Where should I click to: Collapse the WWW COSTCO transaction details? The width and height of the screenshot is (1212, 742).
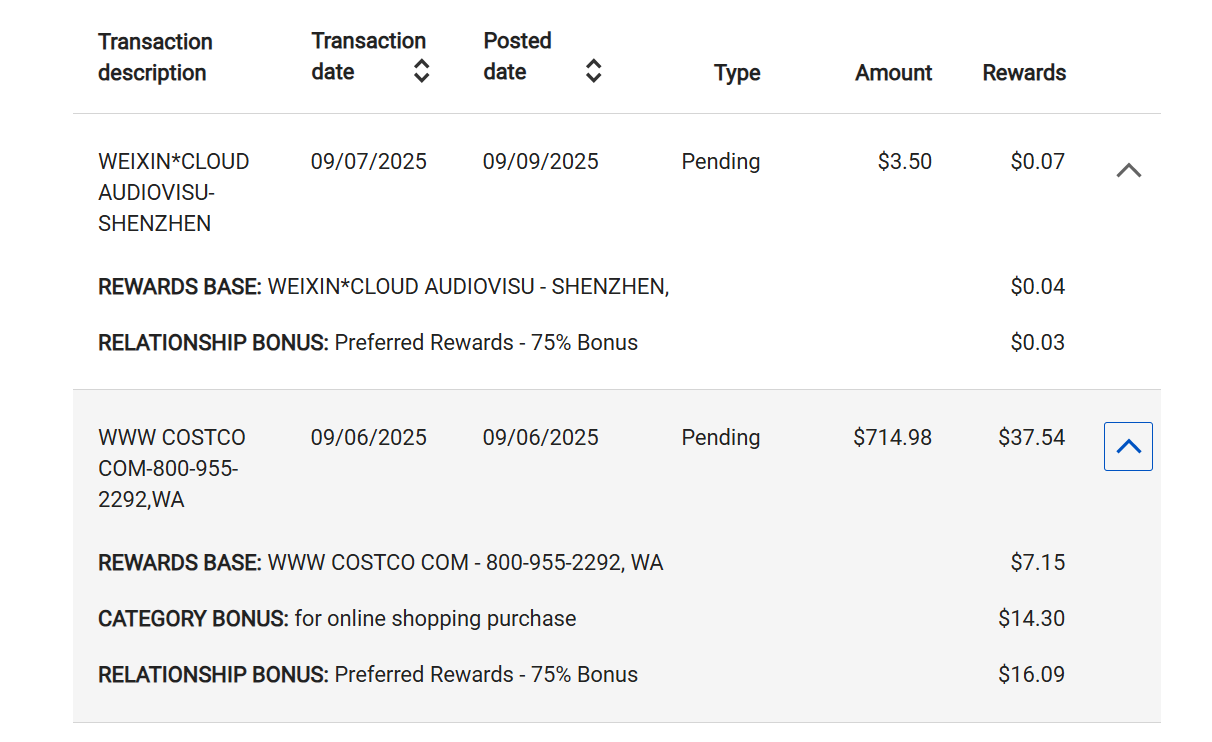(x=1128, y=446)
